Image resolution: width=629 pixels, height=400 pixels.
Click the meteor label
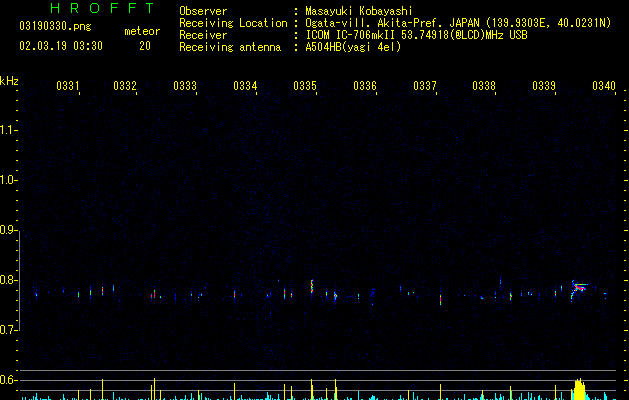click(x=142, y=31)
